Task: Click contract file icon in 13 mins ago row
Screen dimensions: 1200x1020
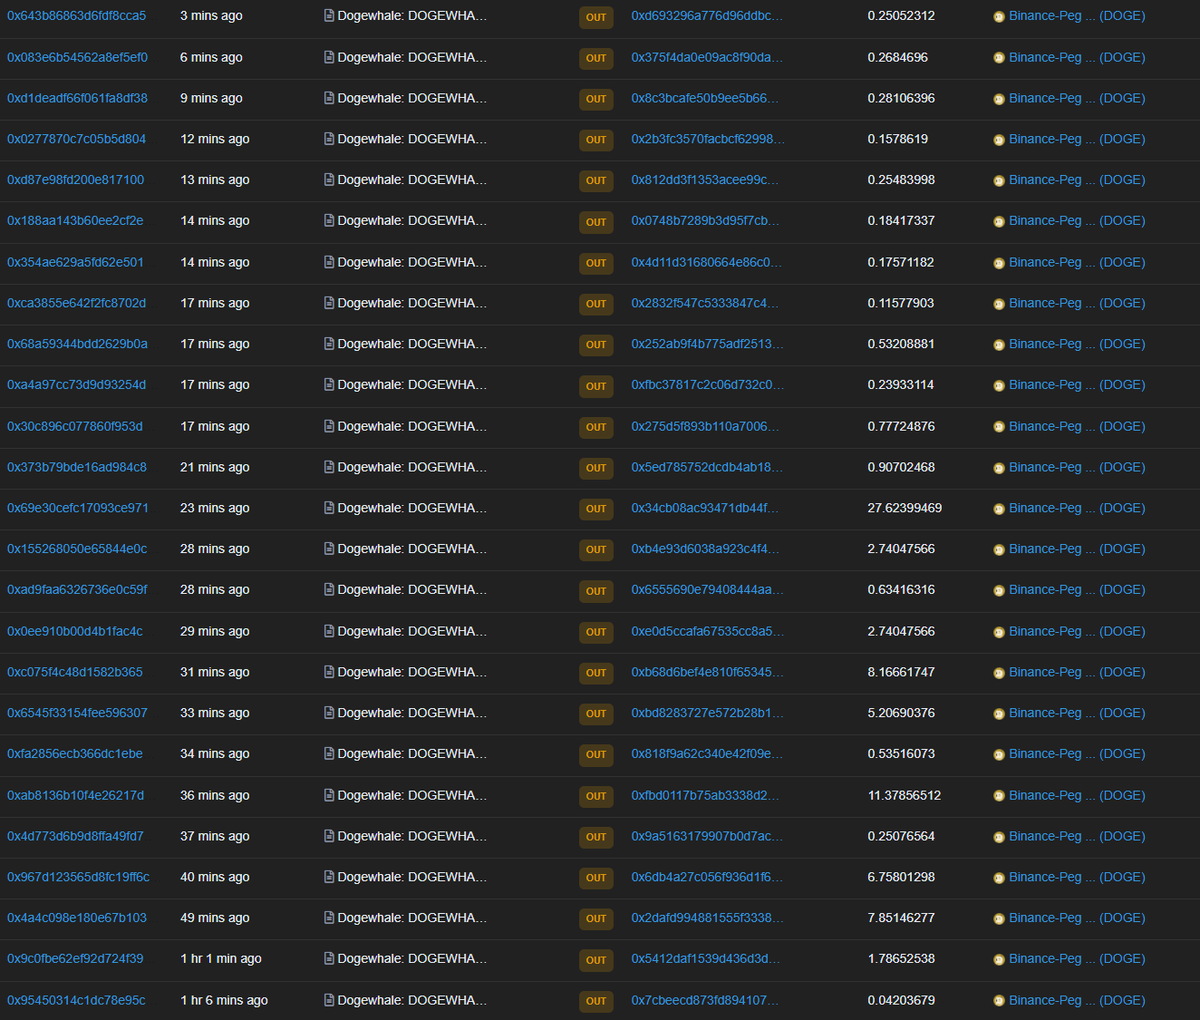Action: point(329,180)
